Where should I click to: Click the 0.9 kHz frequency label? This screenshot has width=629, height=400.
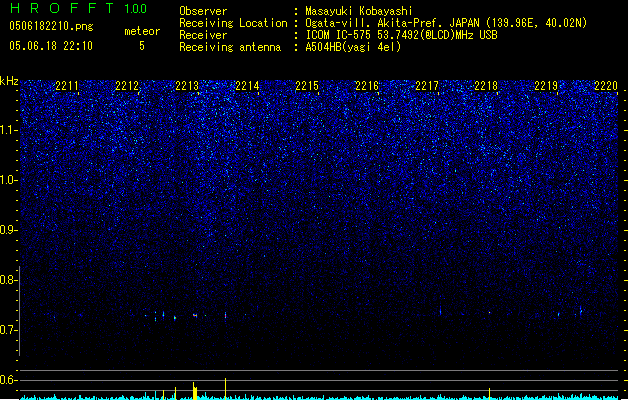tap(8, 230)
